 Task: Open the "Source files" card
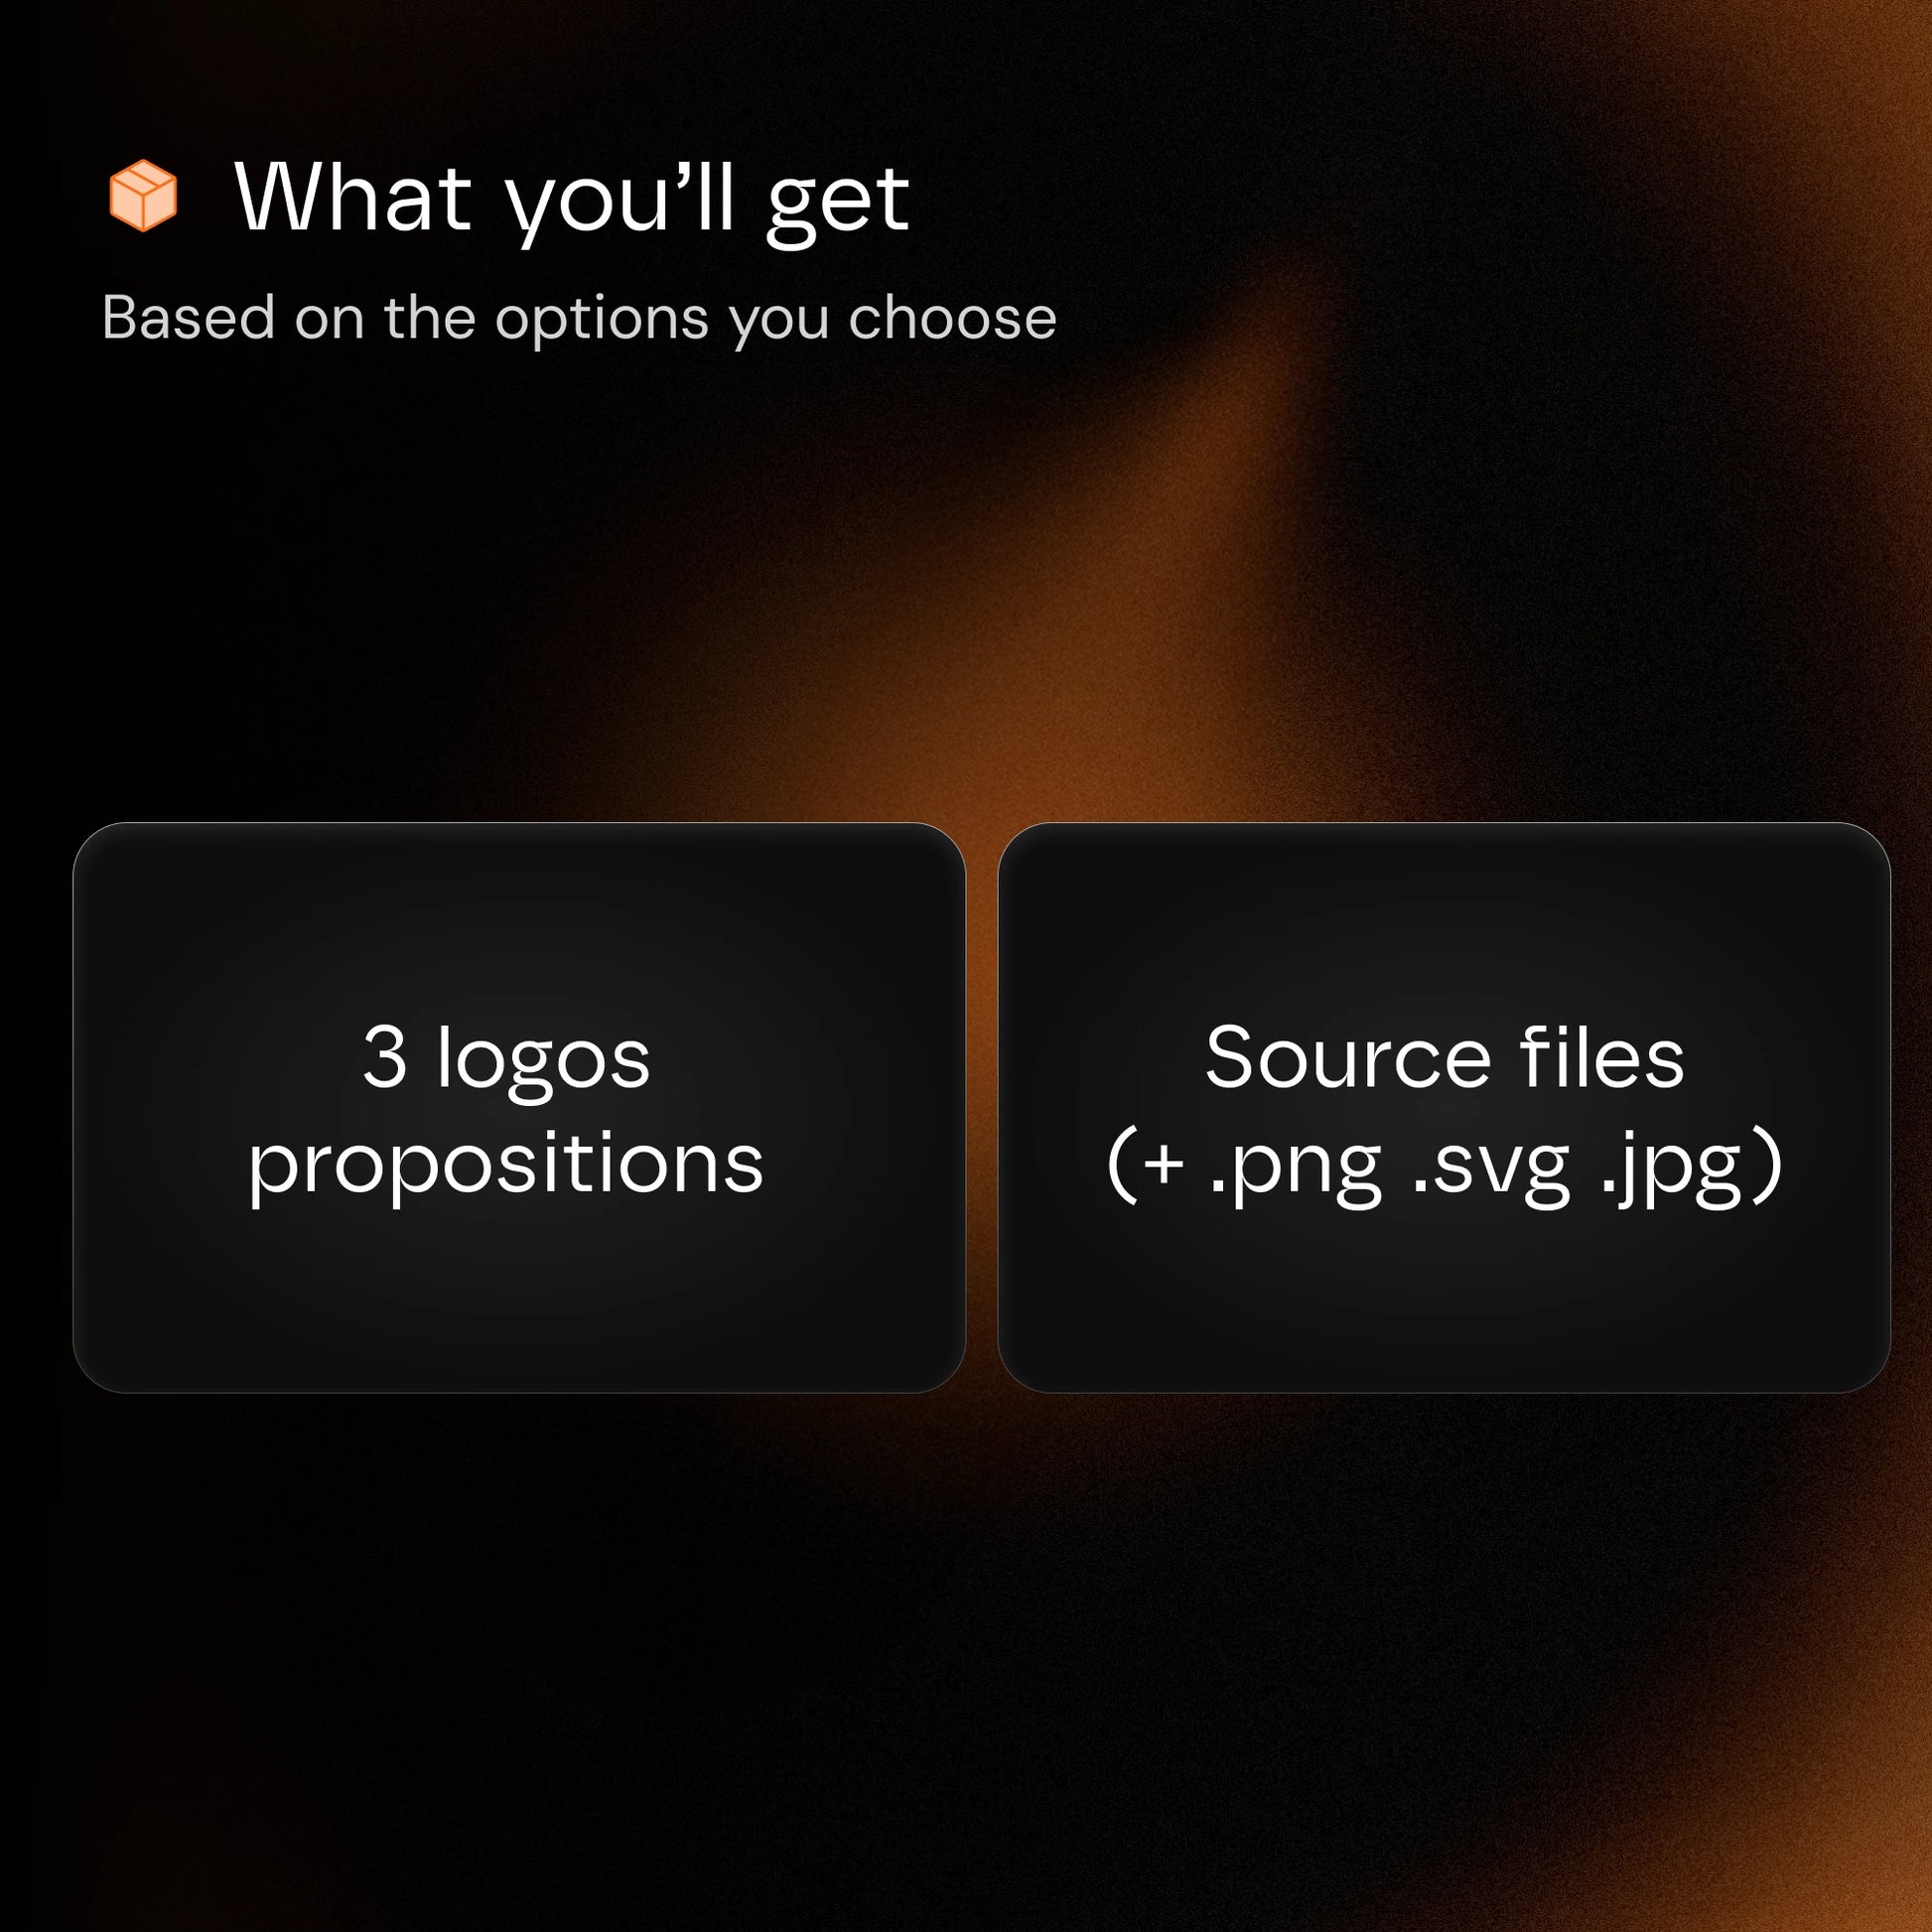[x=1444, y=1107]
